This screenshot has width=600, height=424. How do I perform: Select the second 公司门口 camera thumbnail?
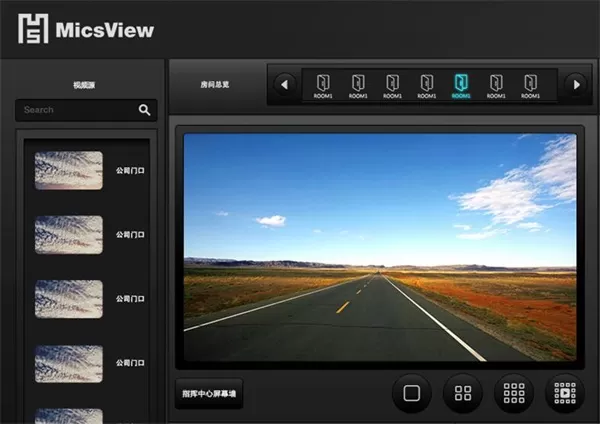coord(69,235)
